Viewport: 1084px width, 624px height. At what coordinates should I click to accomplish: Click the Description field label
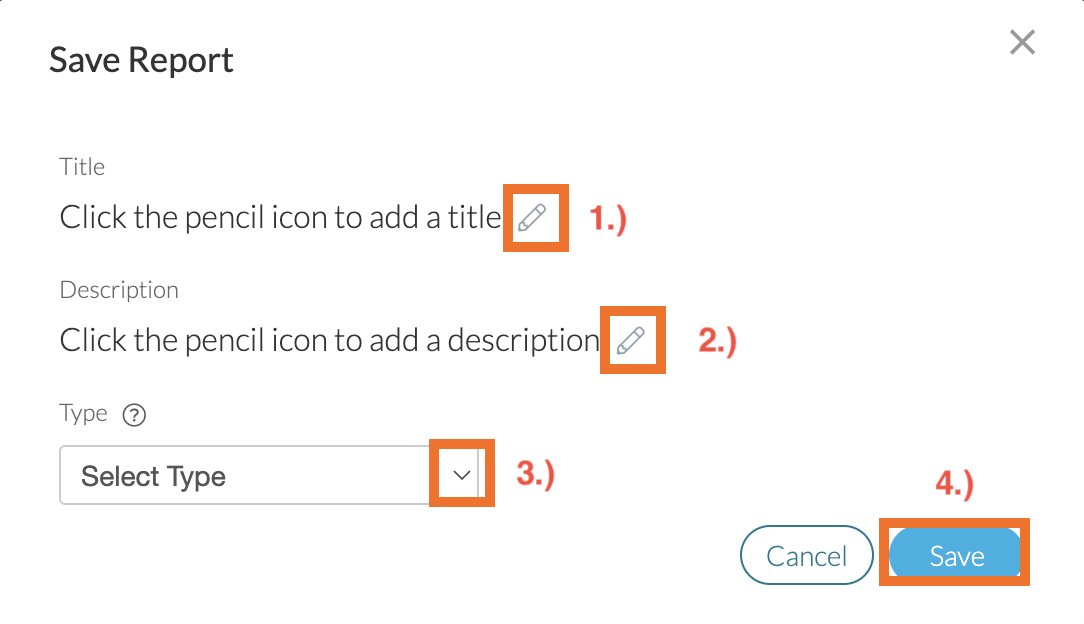pyautogui.click(x=119, y=290)
